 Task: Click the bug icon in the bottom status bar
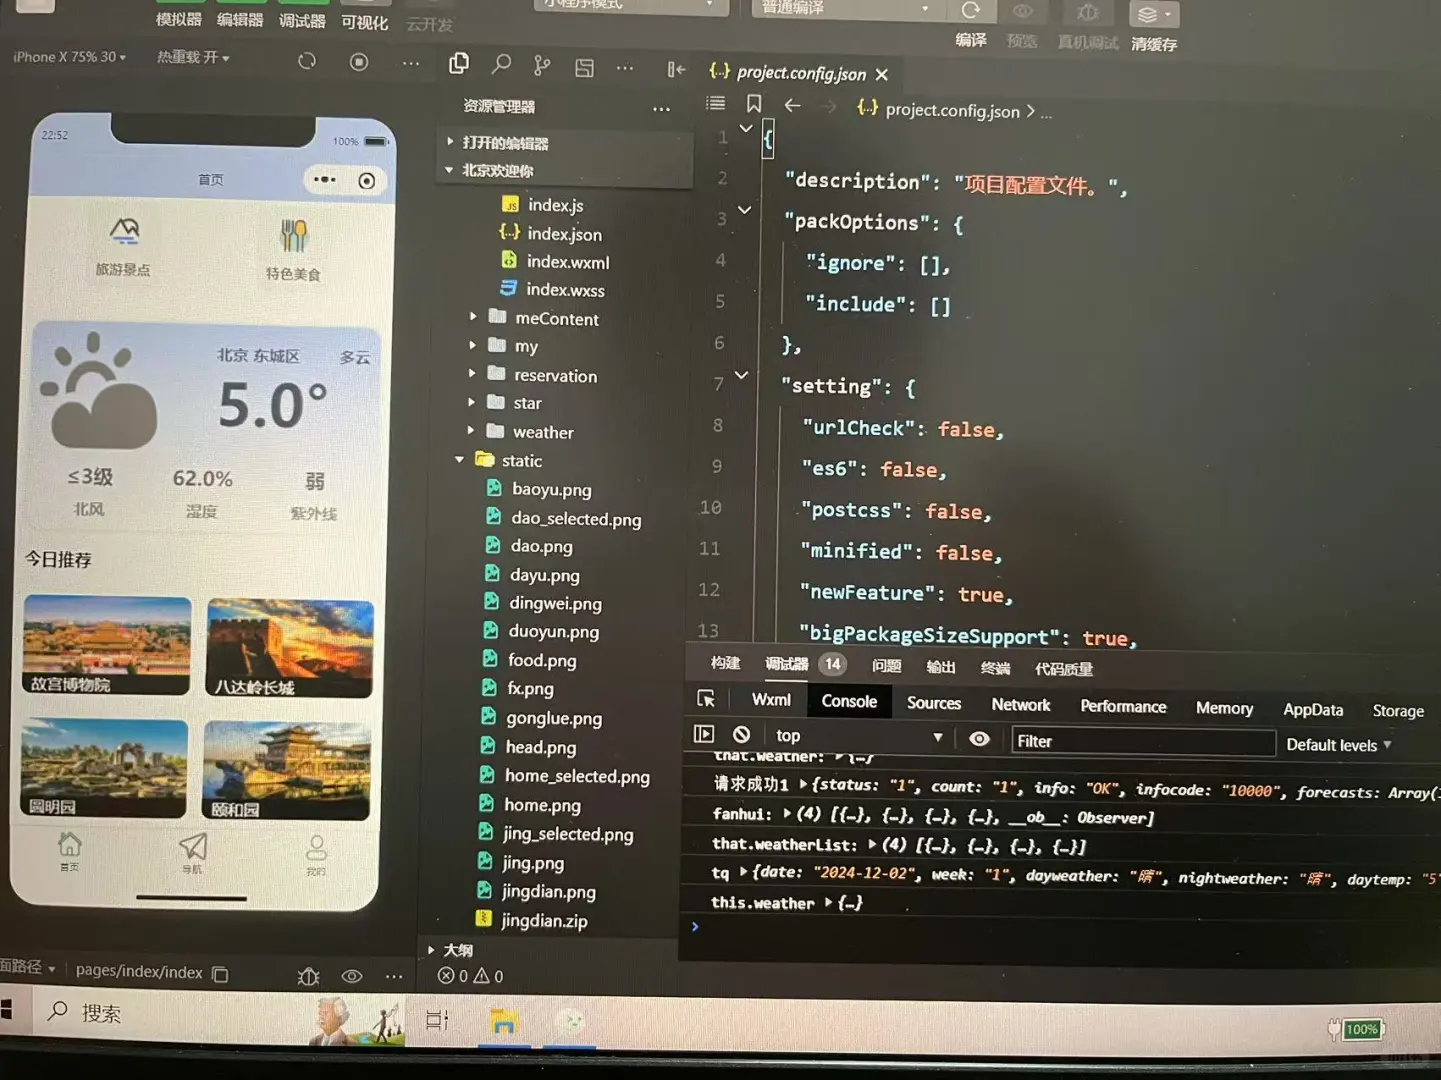pyautogui.click(x=308, y=976)
